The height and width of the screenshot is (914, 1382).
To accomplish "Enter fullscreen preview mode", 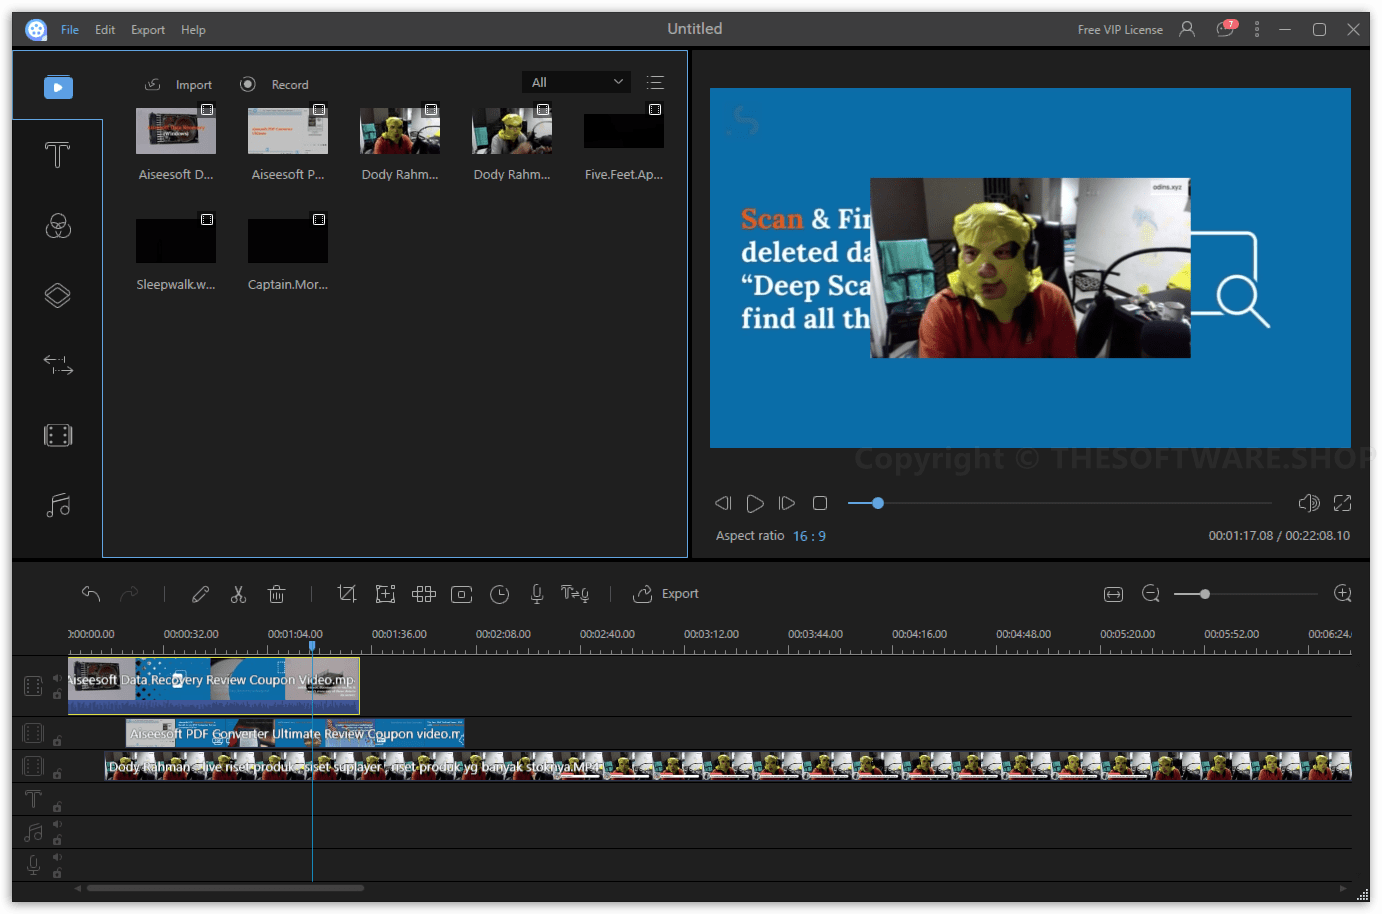I will pyautogui.click(x=1342, y=503).
